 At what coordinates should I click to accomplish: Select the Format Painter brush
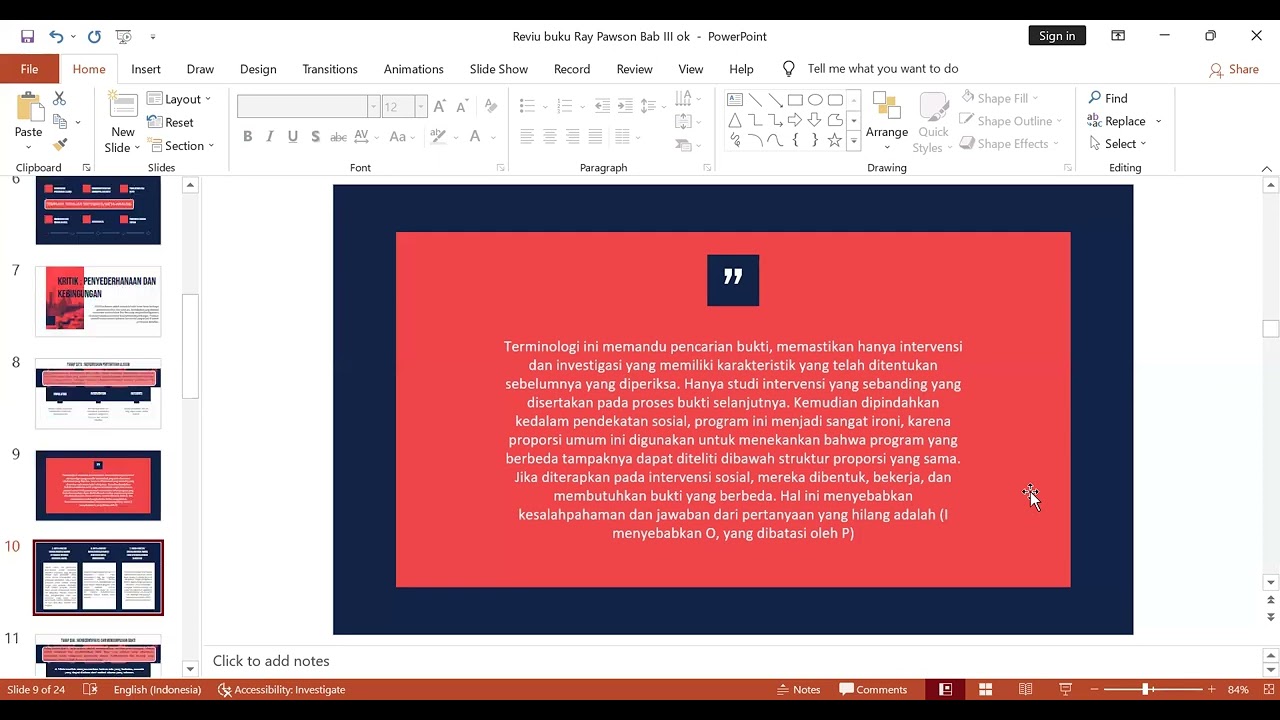click(59, 145)
